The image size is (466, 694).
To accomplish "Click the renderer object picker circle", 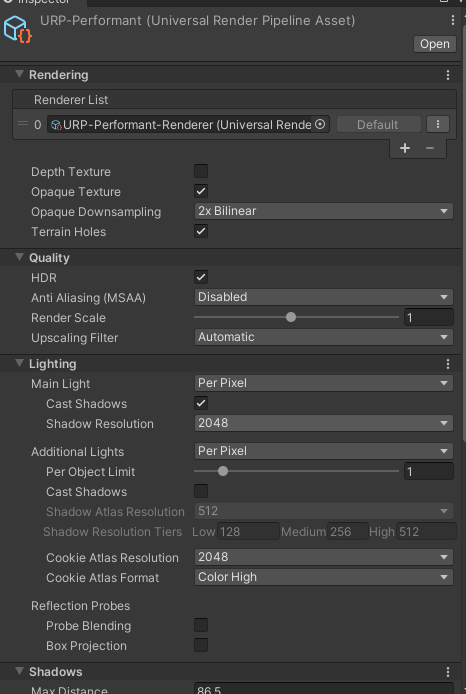I will (x=320, y=124).
